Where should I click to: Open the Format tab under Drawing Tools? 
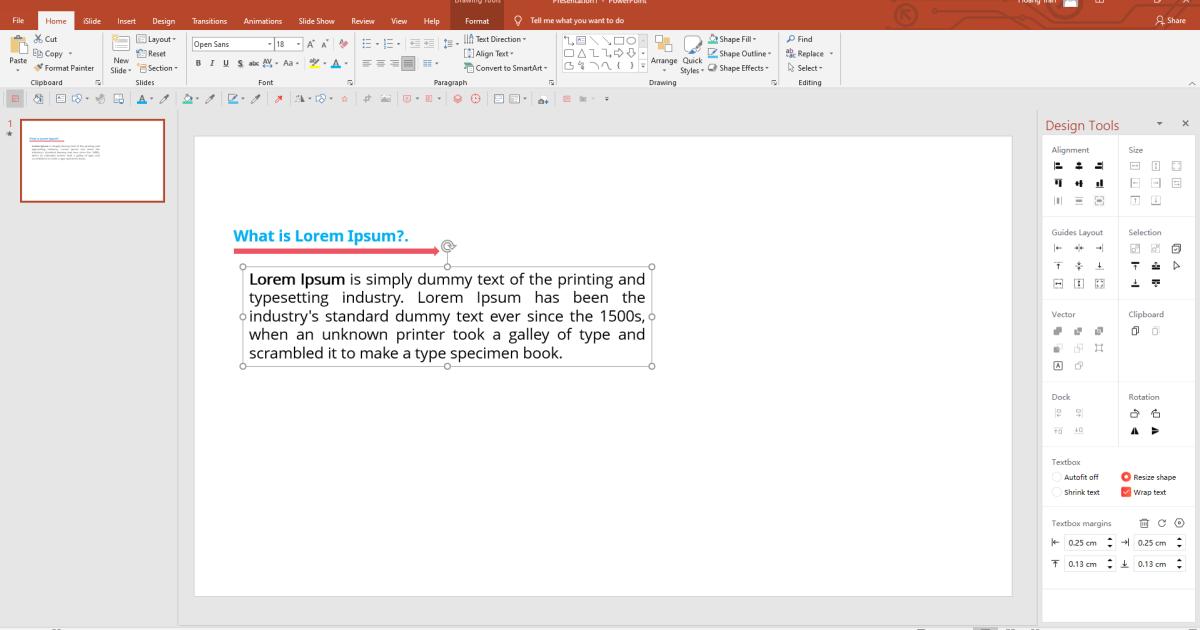[x=478, y=18]
